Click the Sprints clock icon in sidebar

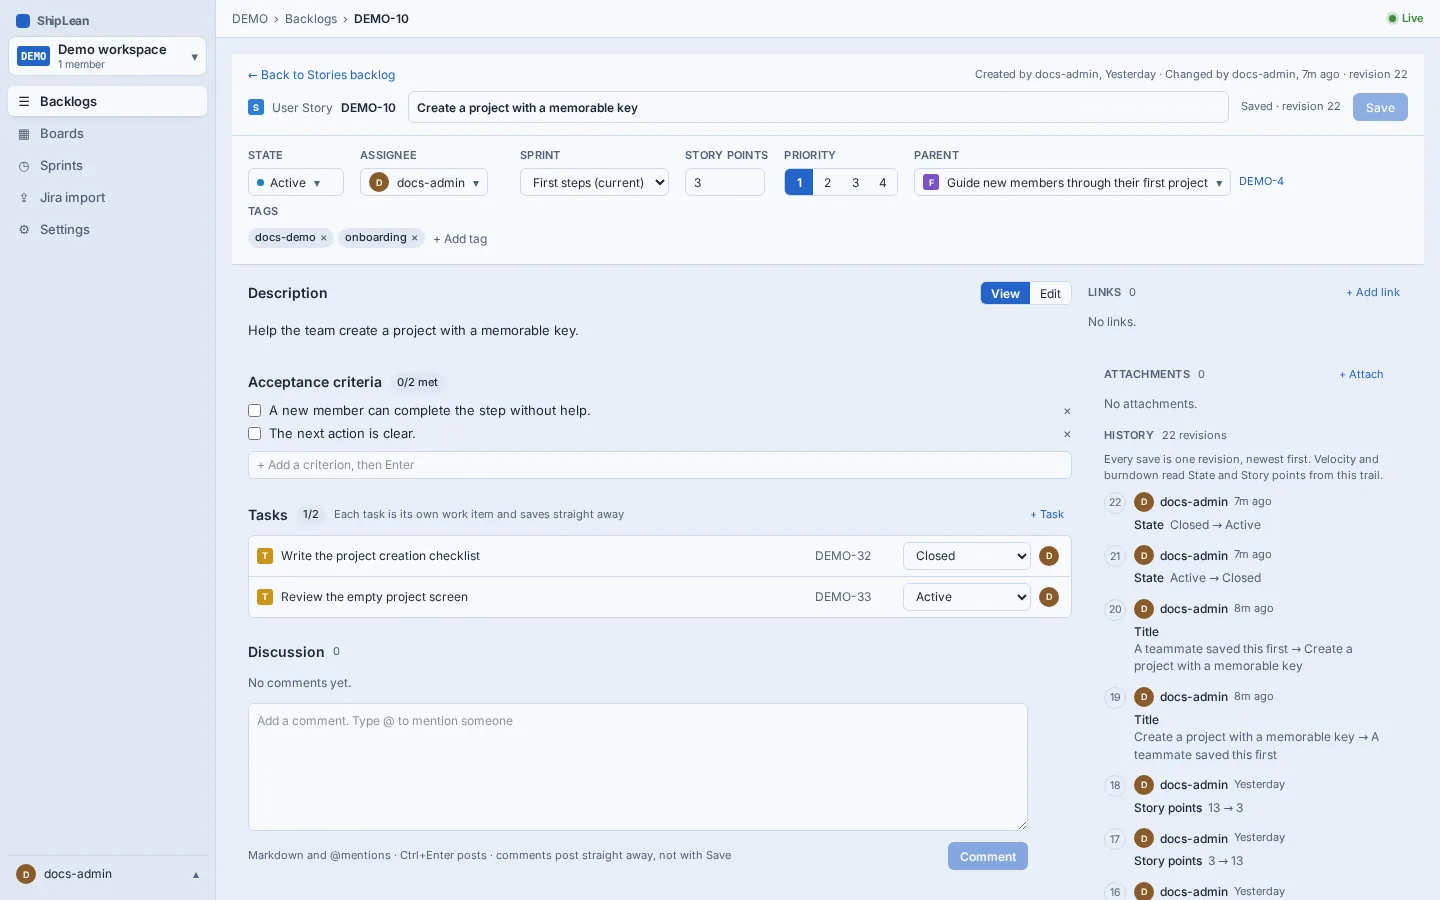click(24, 166)
